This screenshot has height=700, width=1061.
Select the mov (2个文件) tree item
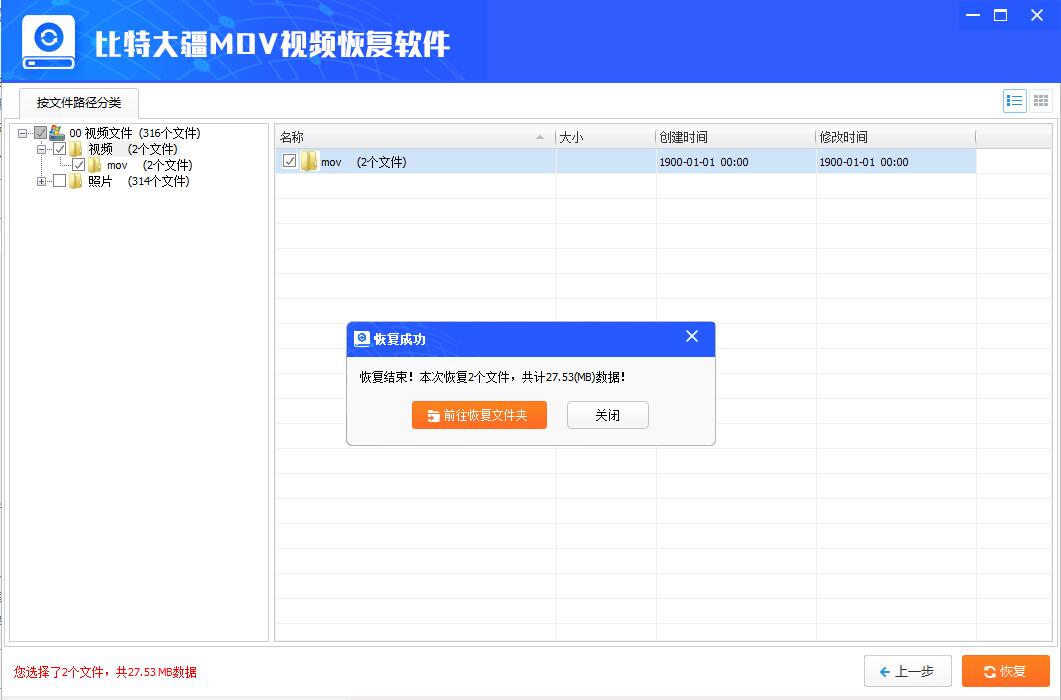point(150,165)
